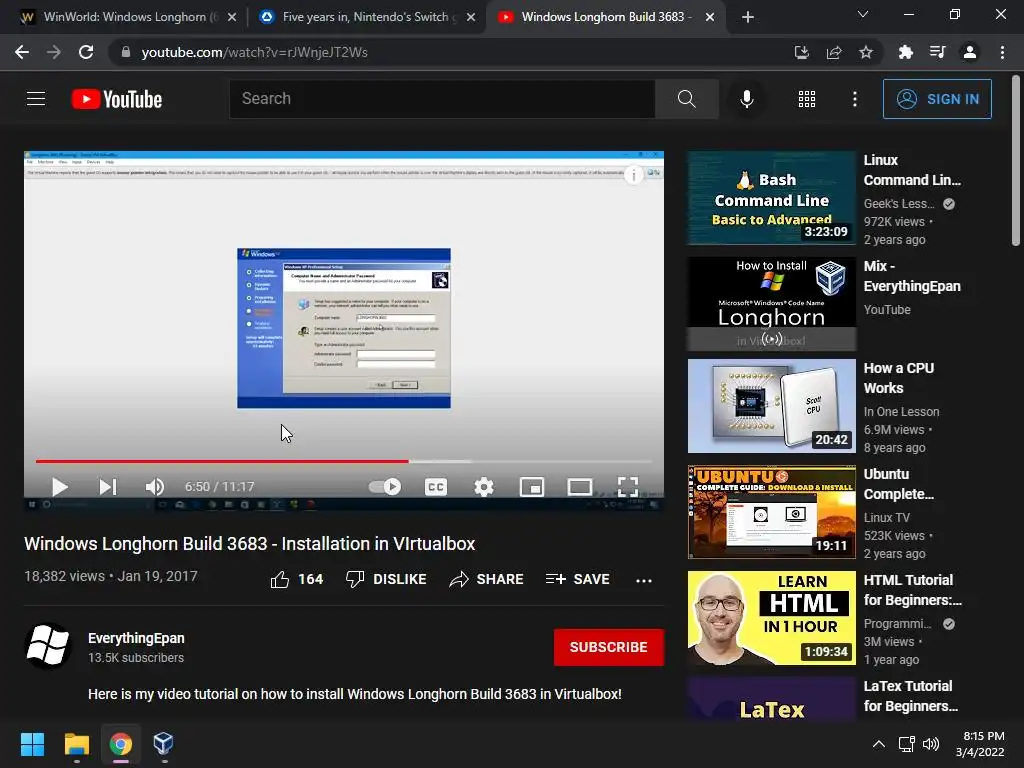This screenshot has height=768, width=1024.
Task: Go to YouTube home via logo
Action: tap(116, 99)
